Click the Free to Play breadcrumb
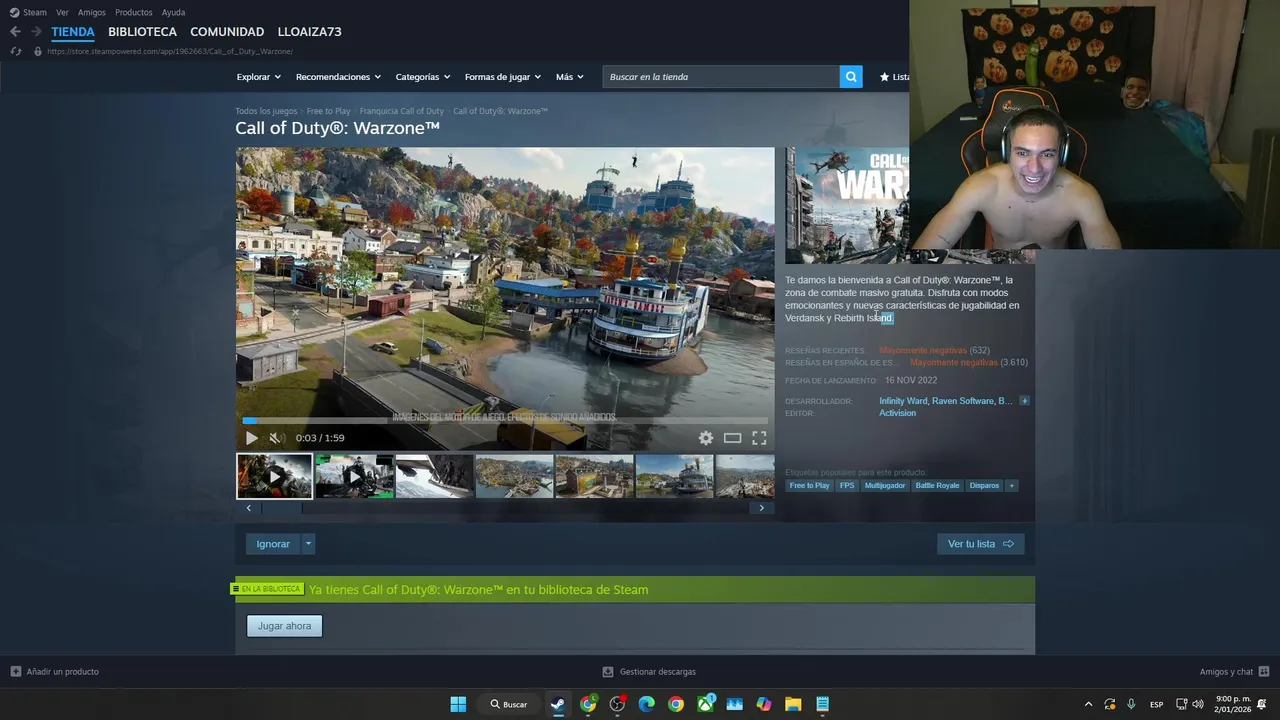 328,111
